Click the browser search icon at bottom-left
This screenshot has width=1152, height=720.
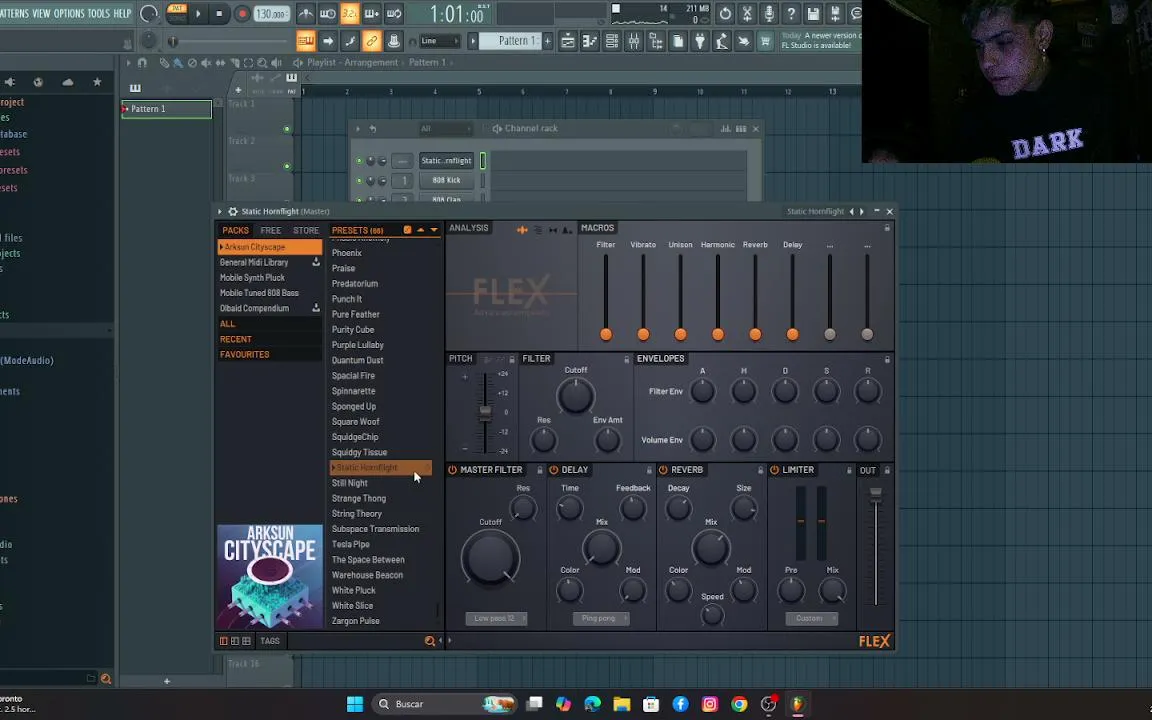pyautogui.click(x=106, y=679)
